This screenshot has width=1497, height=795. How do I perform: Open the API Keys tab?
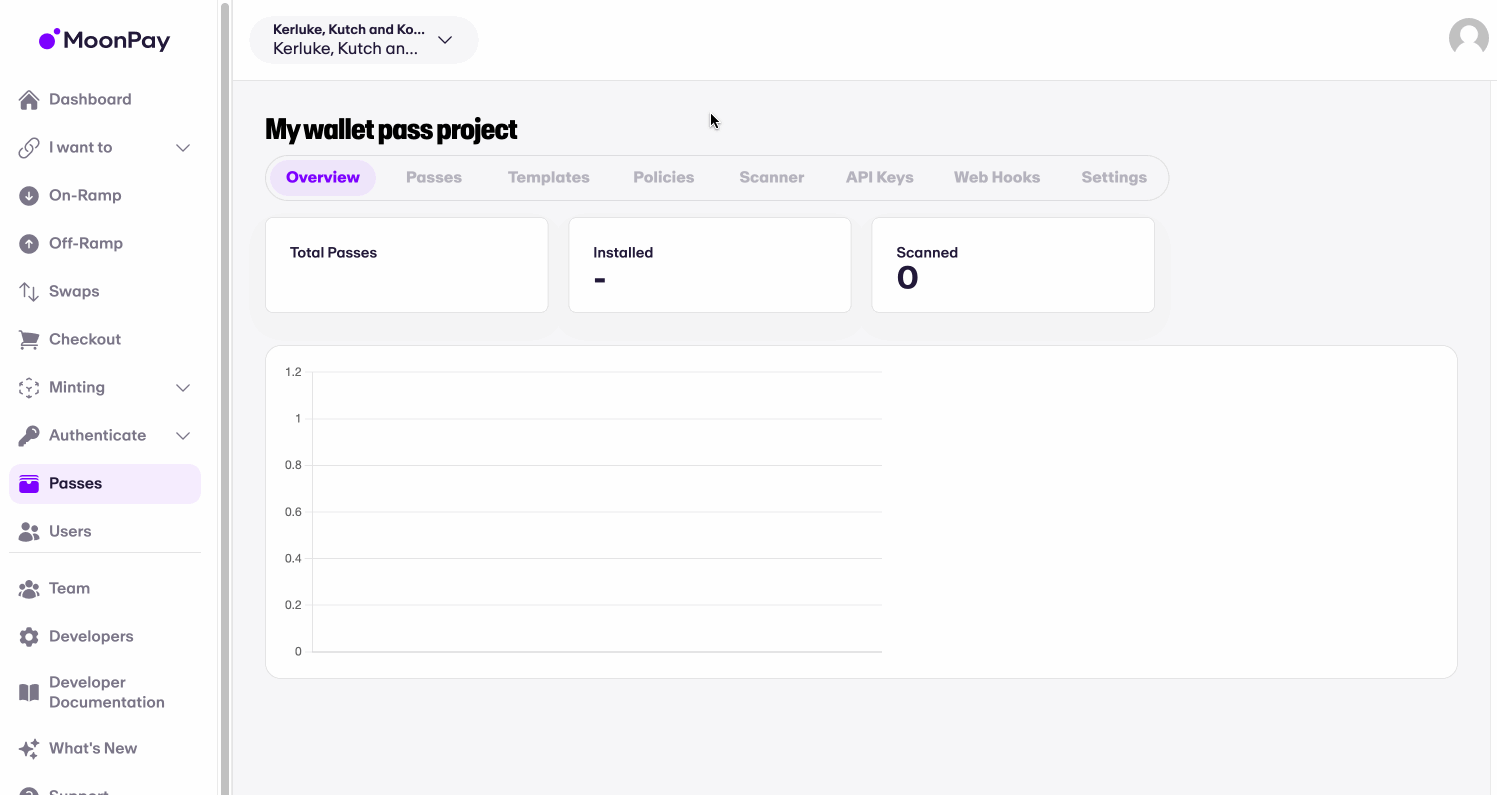click(x=879, y=178)
